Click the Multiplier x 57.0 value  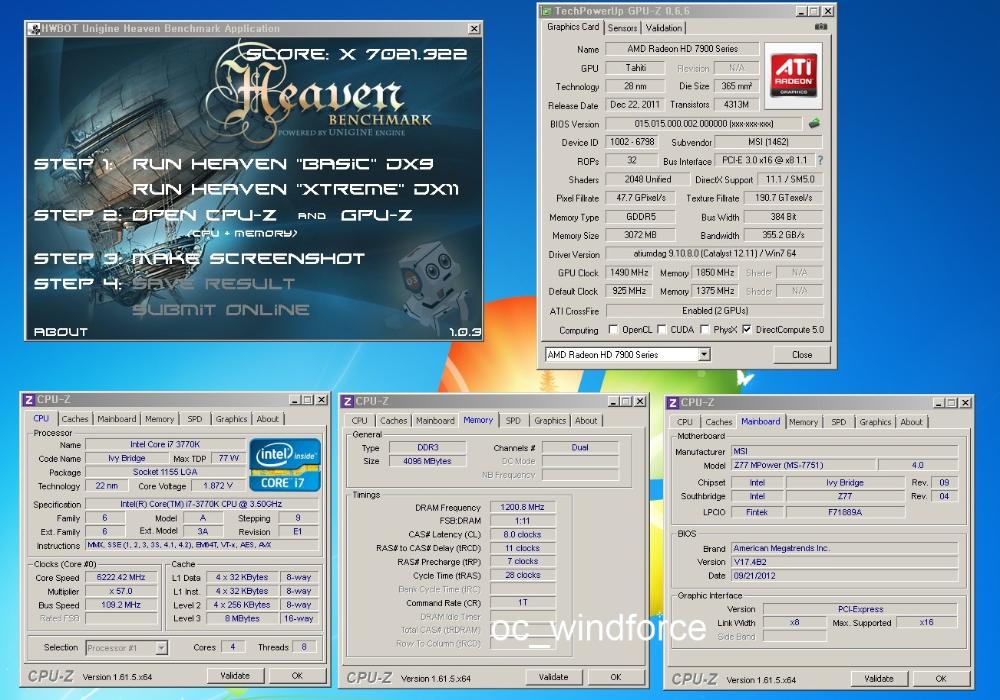pos(121,591)
